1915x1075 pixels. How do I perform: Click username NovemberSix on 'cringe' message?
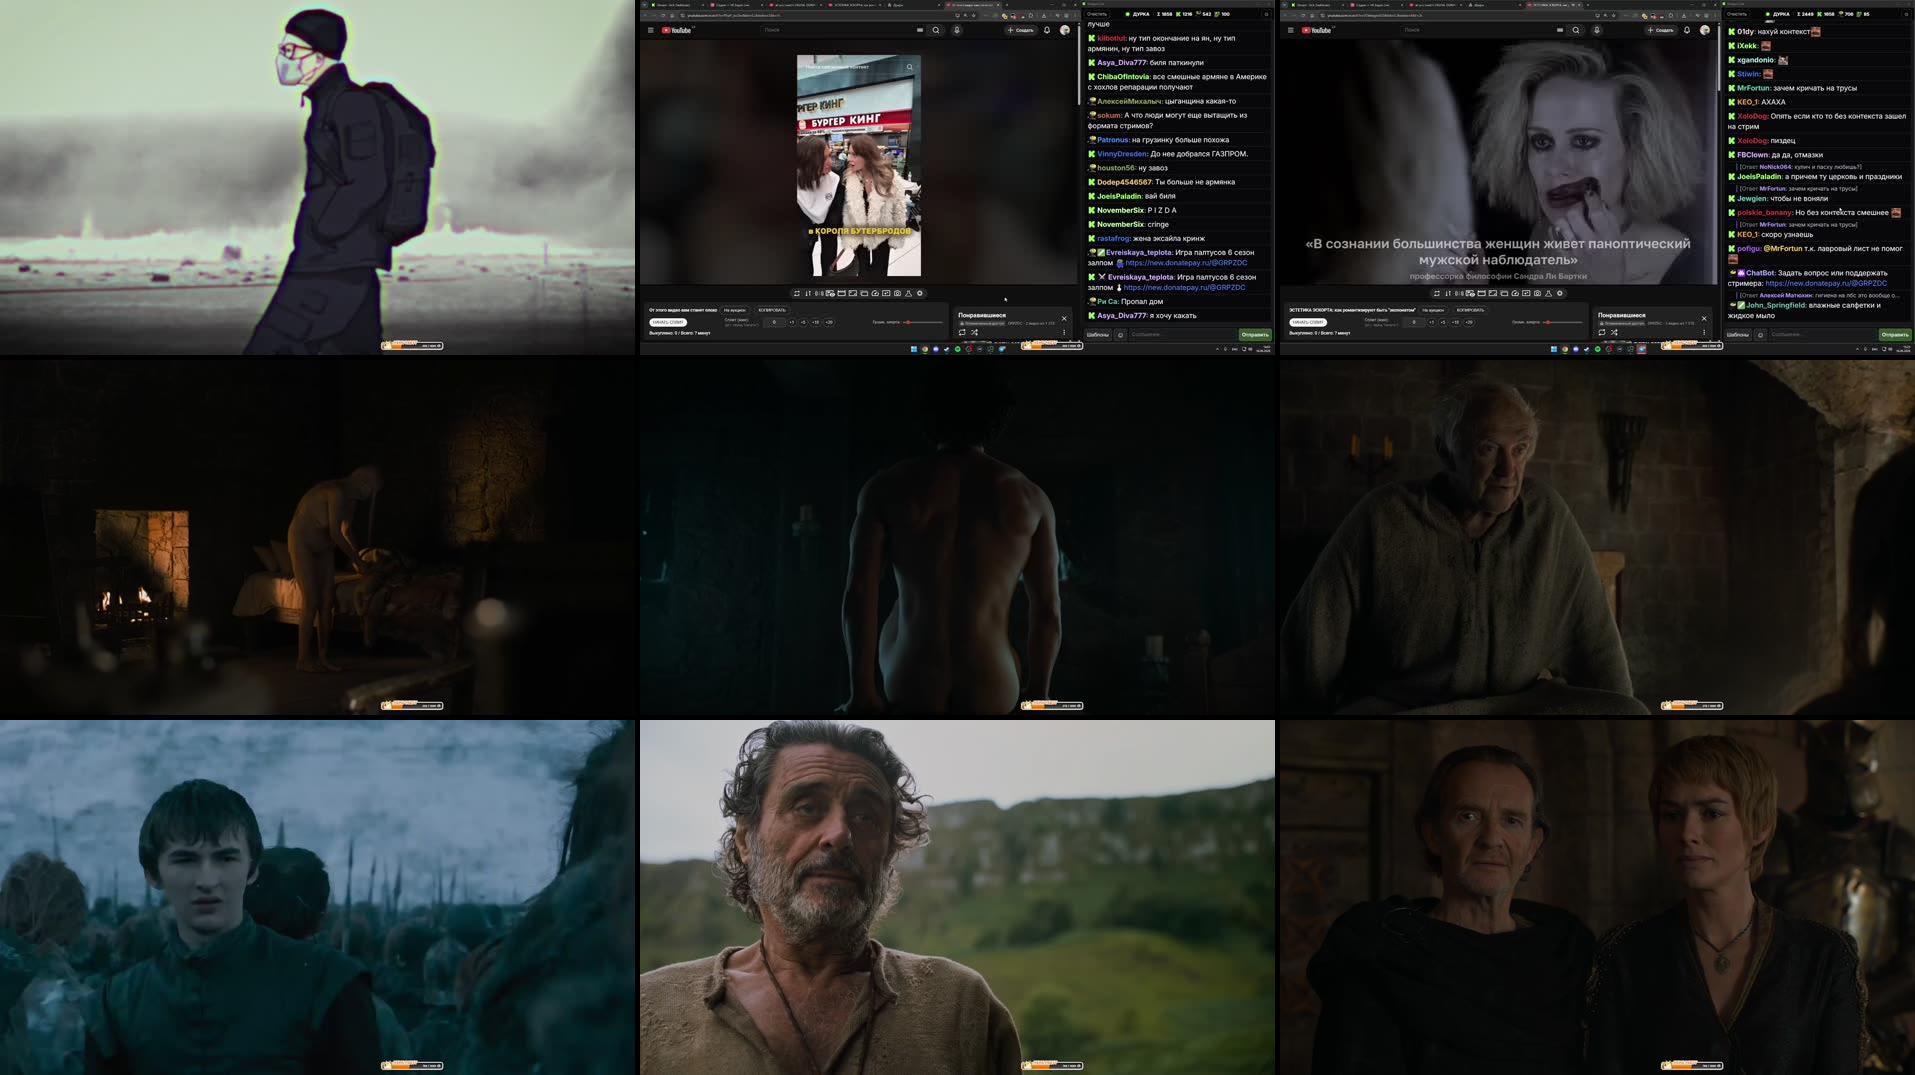coord(1120,224)
